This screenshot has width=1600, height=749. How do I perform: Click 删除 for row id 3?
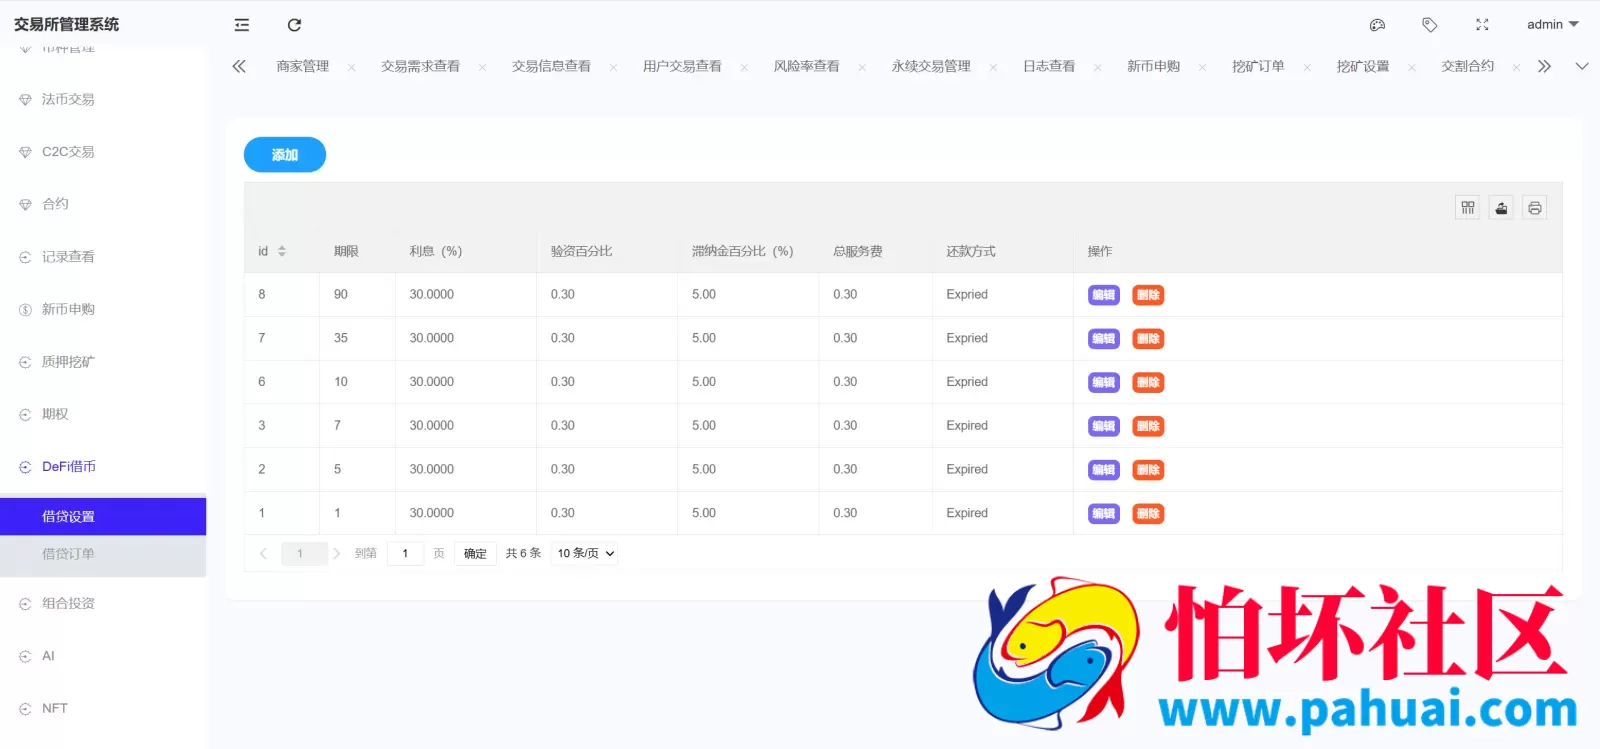click(x=1148, y=426)
